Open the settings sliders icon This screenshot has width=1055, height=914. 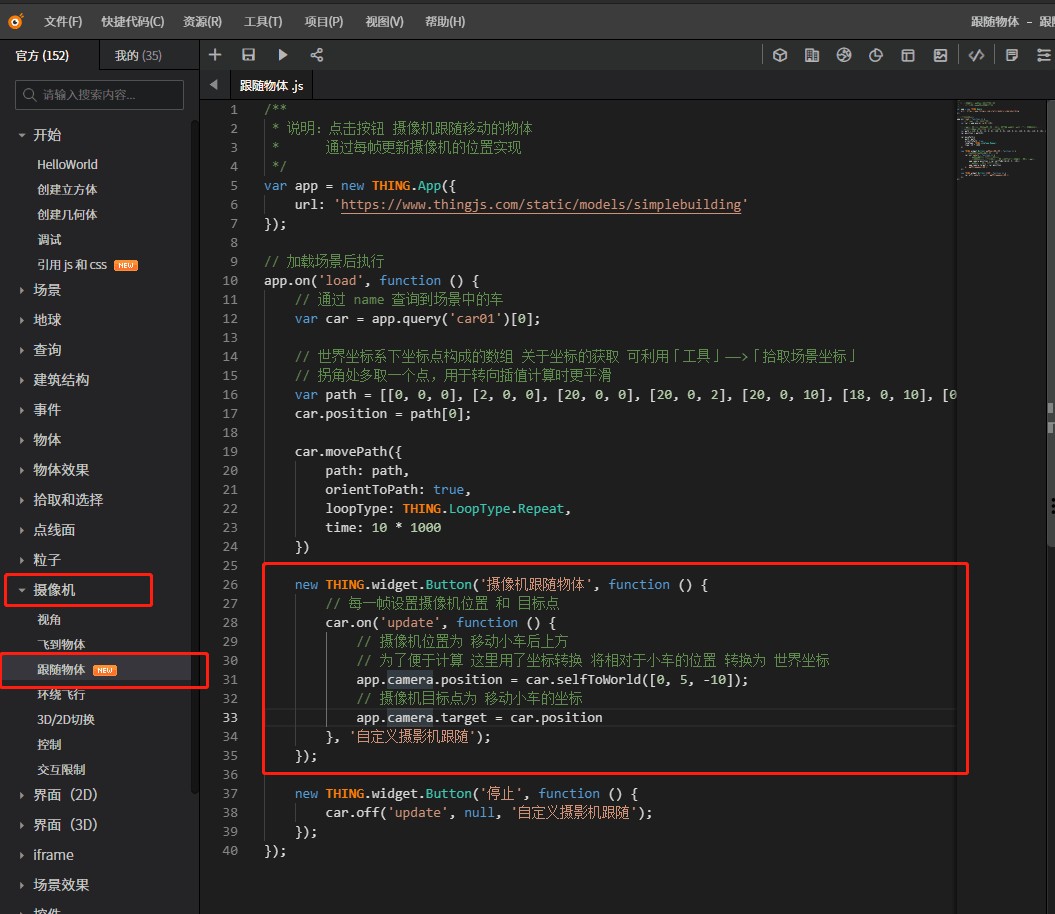(x=1044, y=55)
